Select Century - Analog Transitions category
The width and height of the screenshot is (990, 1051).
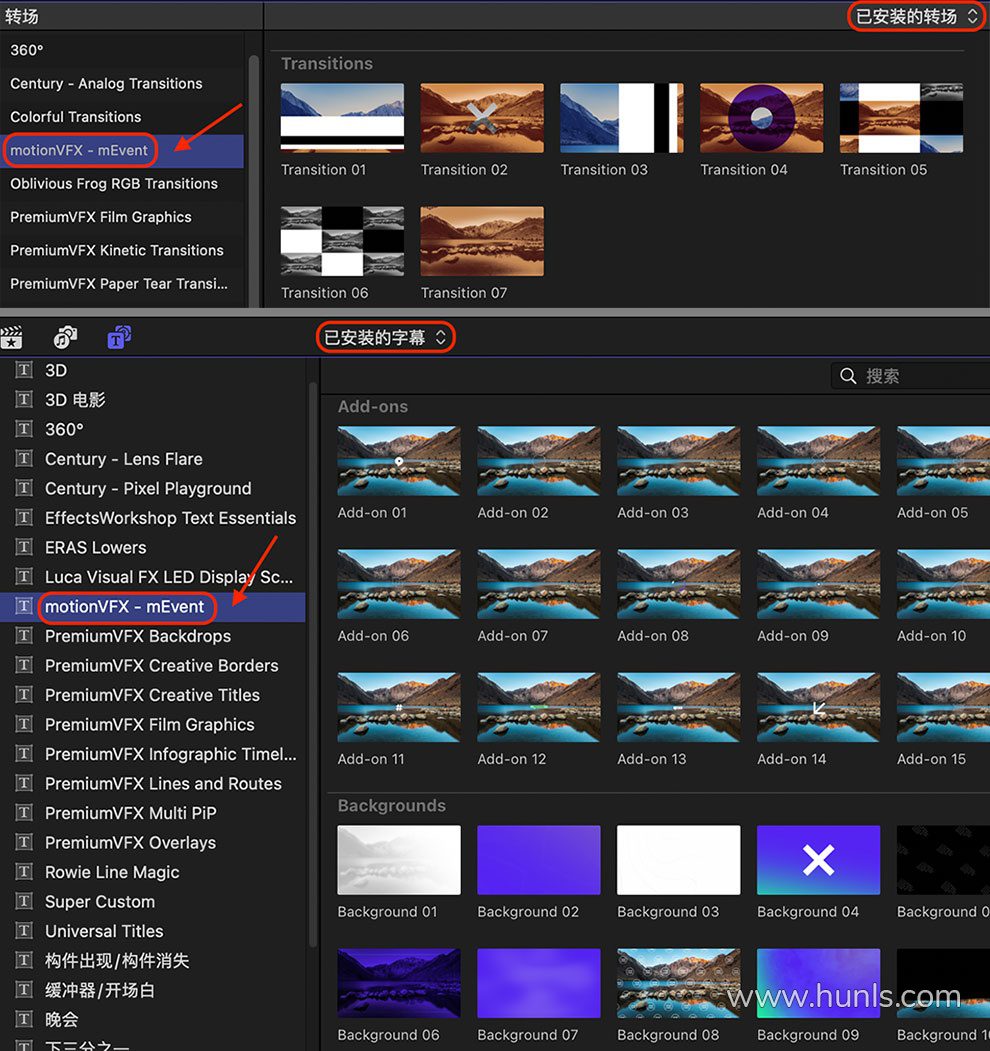coord(122,84)
